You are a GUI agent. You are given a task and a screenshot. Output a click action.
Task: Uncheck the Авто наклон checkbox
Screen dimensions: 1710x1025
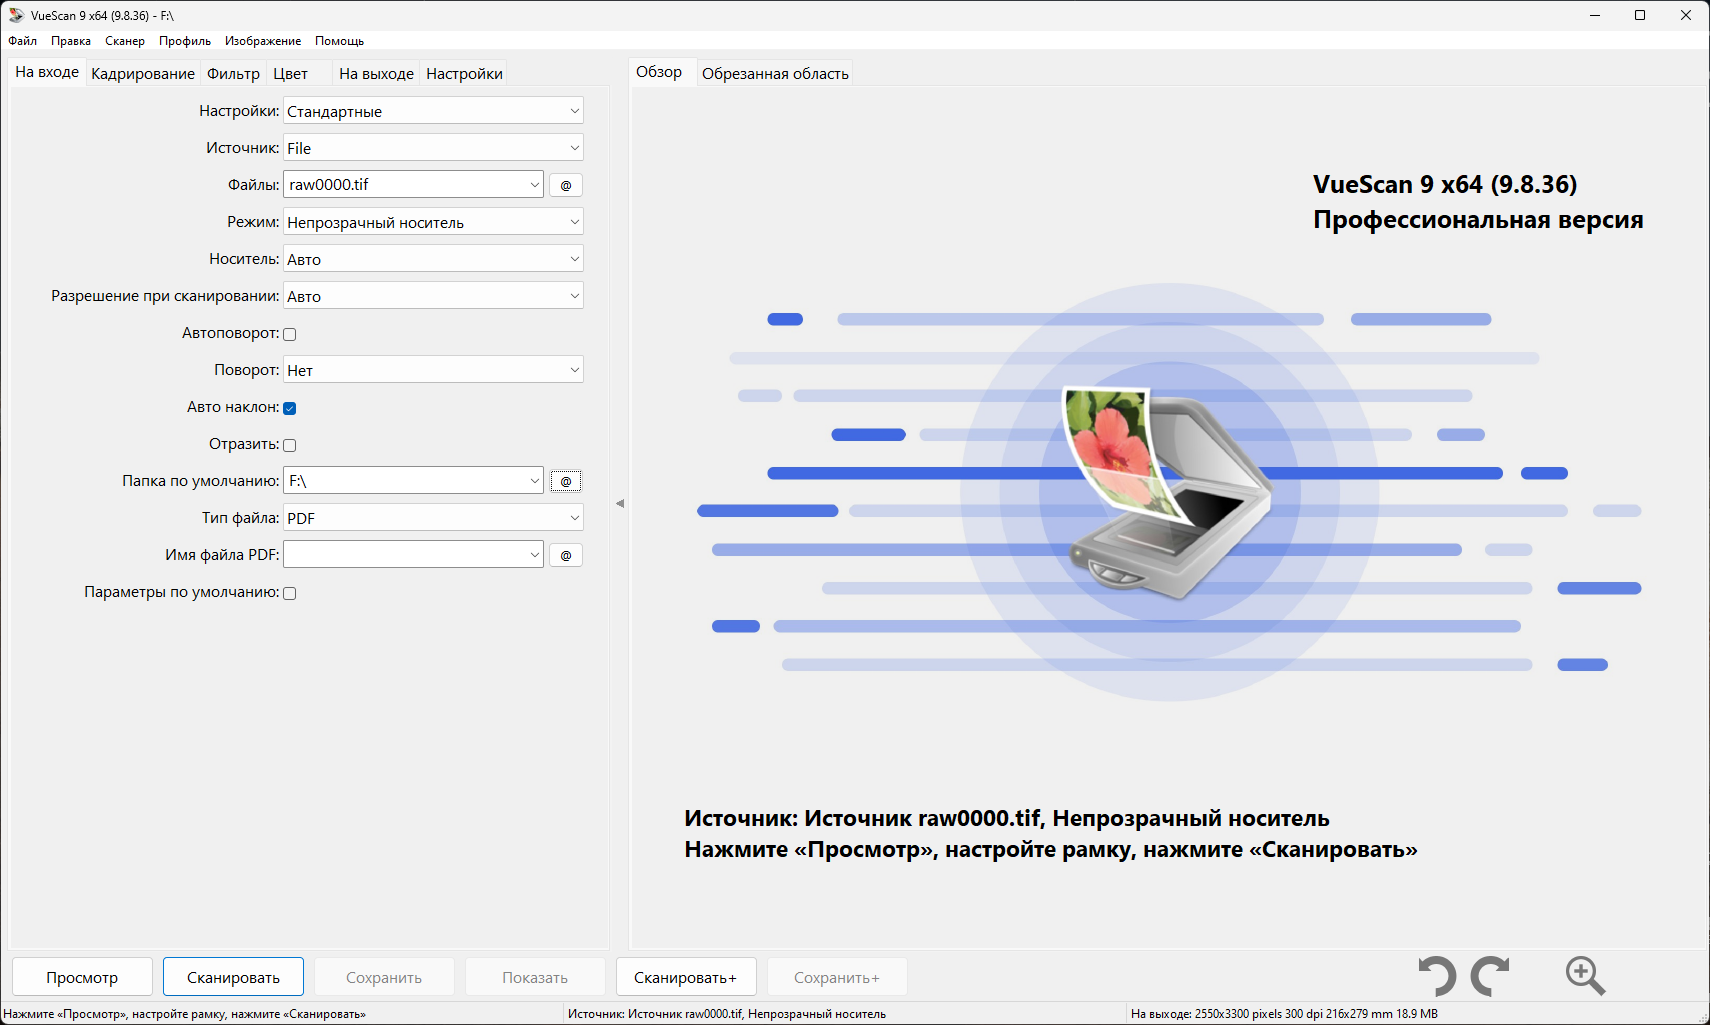pyautogui.click(x=290, y=408)
